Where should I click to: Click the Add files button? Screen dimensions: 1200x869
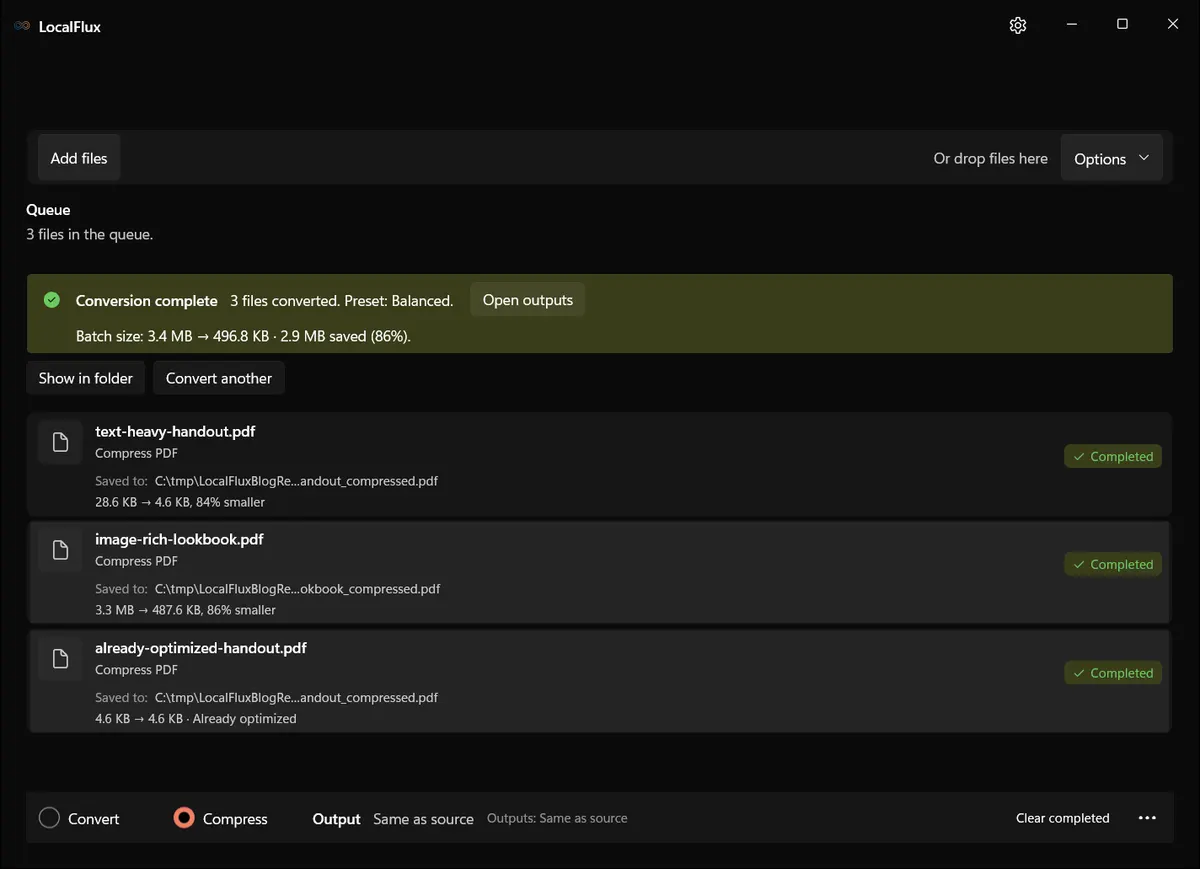[x=79, y=158]
